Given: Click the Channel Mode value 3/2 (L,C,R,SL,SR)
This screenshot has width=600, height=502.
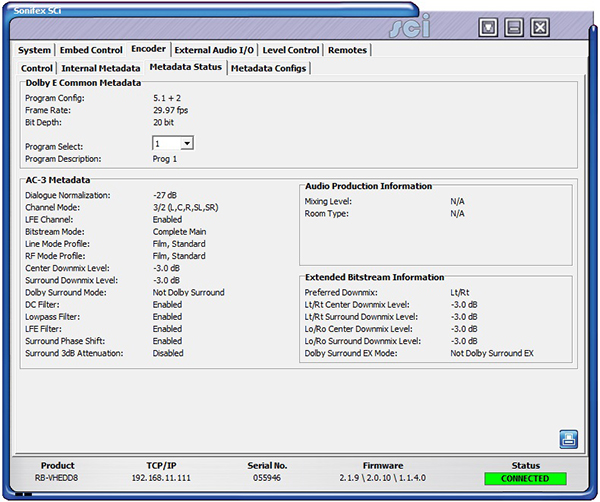Looking at the screenshot, I should 186,207.
